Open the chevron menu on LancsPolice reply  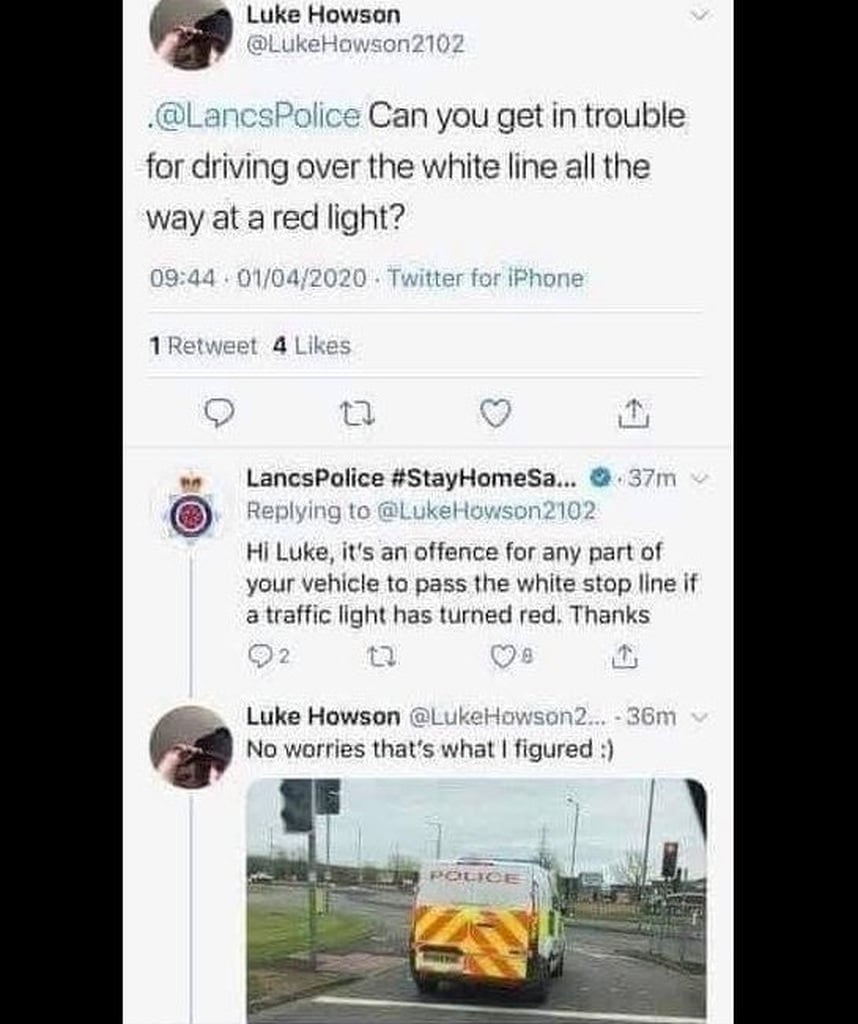pyautogui.click(x=700, y=480)
